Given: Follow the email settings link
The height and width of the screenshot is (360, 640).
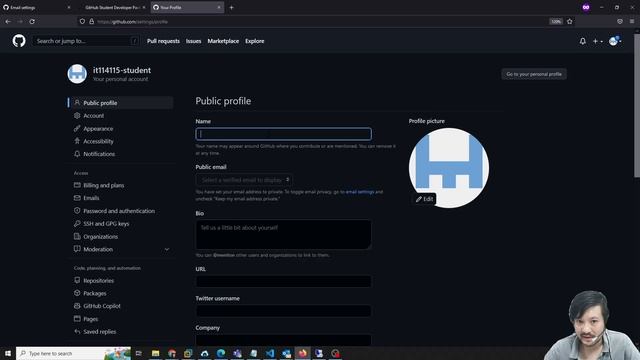Looking at the screenshot, I should point(360,192).
